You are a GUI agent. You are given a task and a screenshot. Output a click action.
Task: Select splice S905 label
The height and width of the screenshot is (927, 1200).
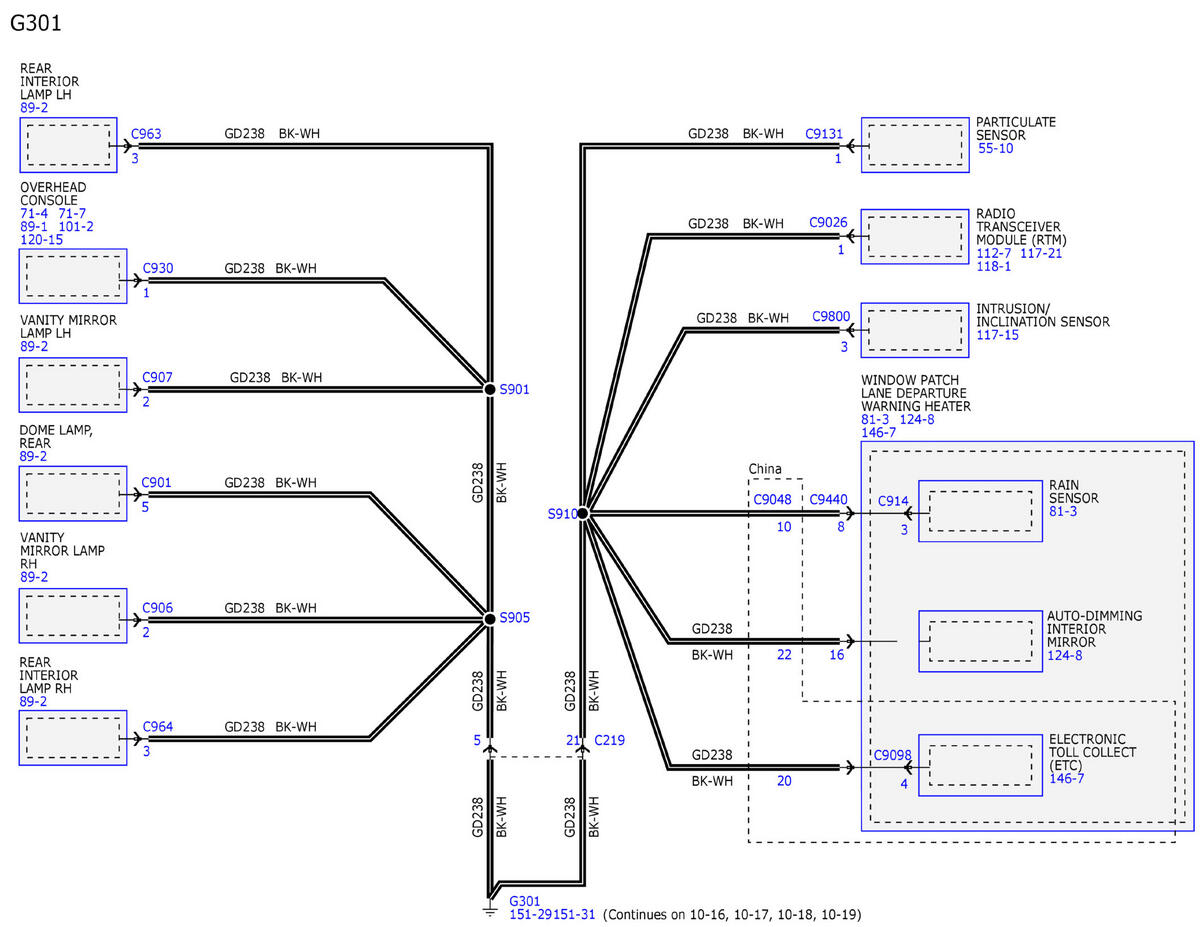pyautogui.click(x=514, y=619)
